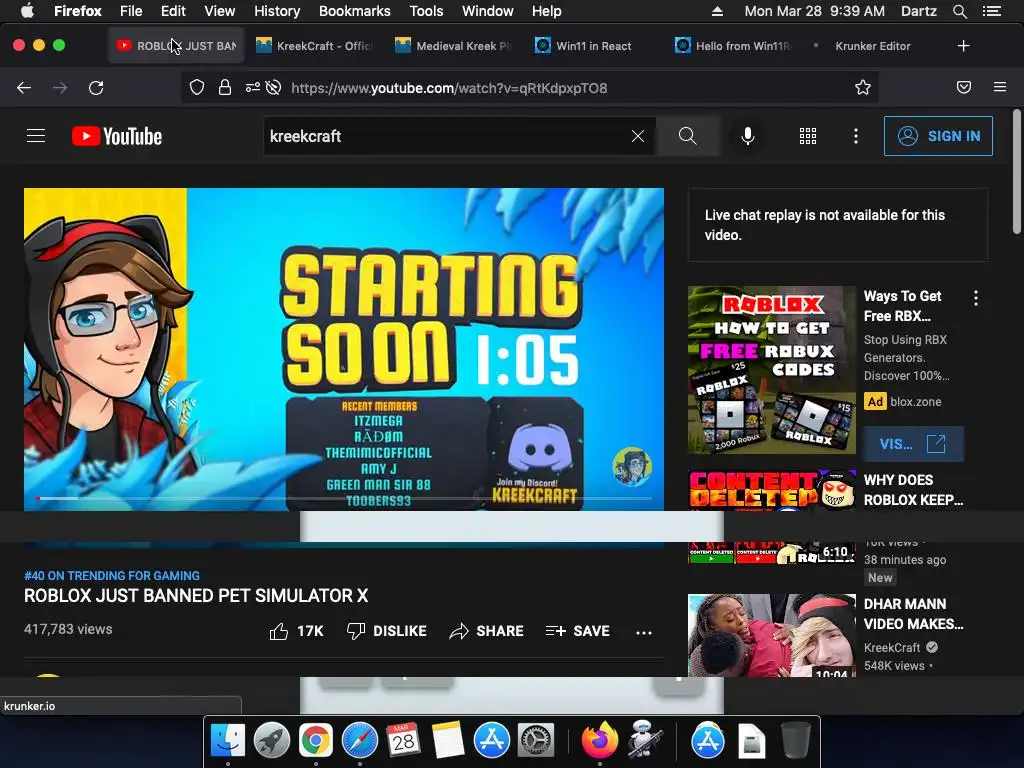Viewport: 1024px width, 768px height.
Task: Open Trash in the Dock
Action: (x=795, y=741)
